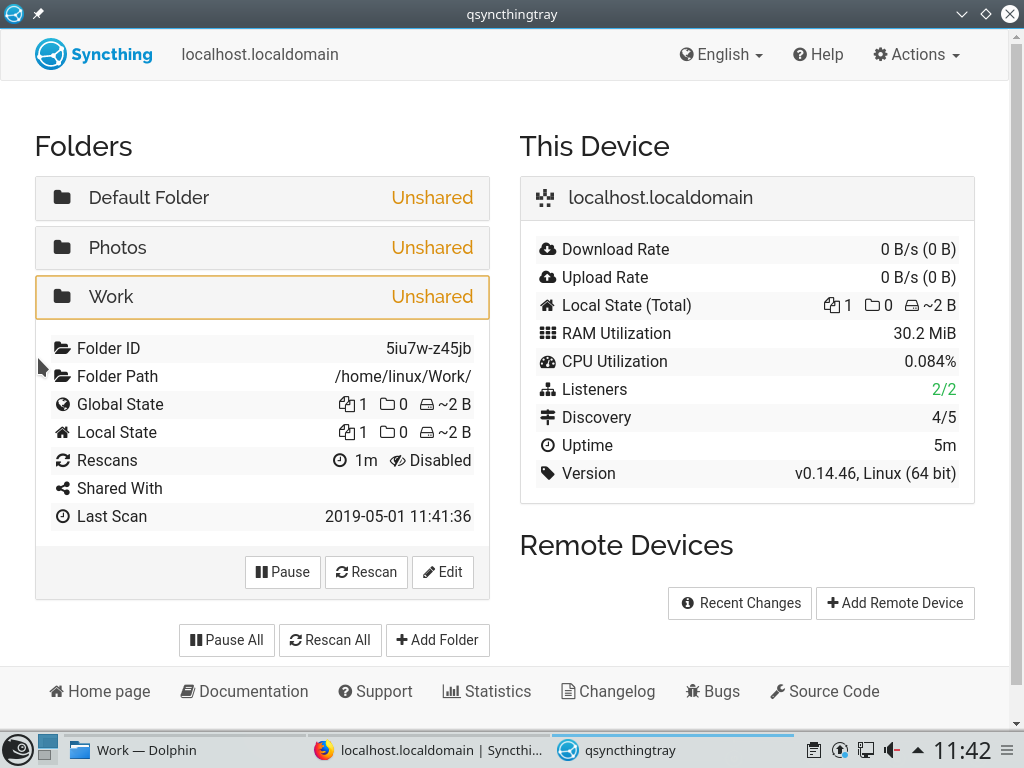Screen dimensions: 1024x768
Task: Open the English language dropdown
Action: point(721,55)
